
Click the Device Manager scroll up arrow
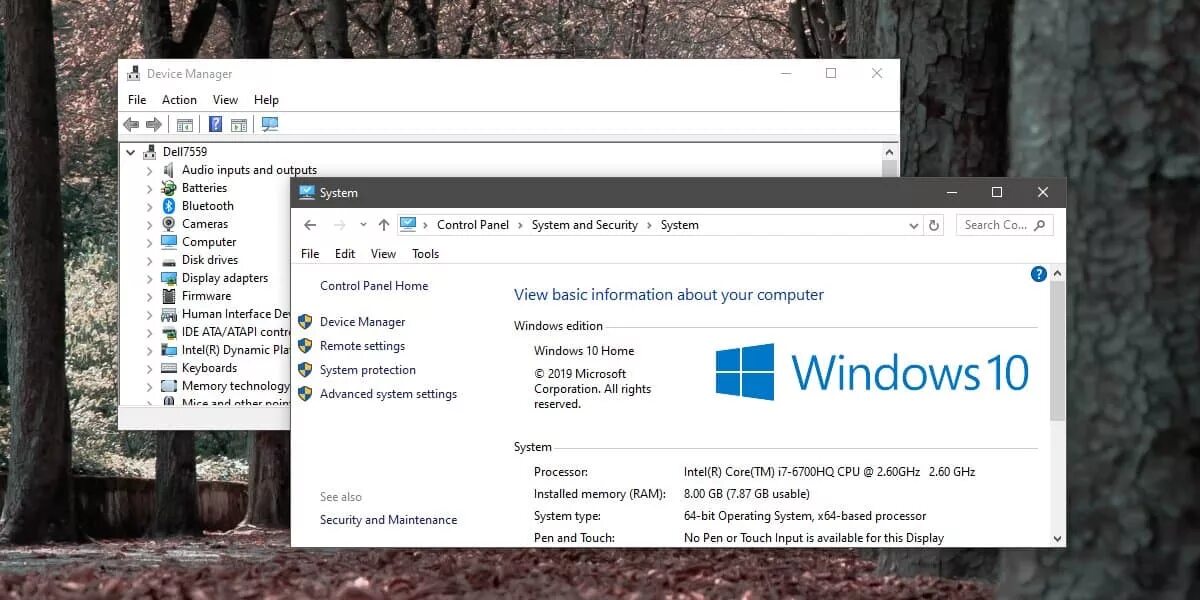pos(890,151)
